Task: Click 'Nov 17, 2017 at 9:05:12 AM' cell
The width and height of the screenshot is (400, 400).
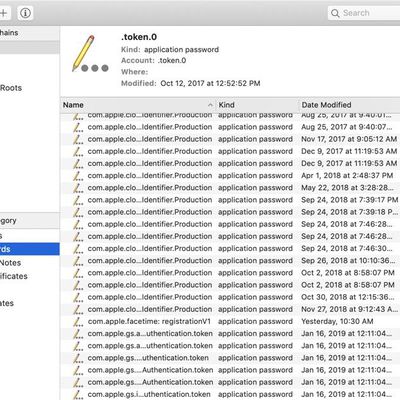Action: pos(349,139)
